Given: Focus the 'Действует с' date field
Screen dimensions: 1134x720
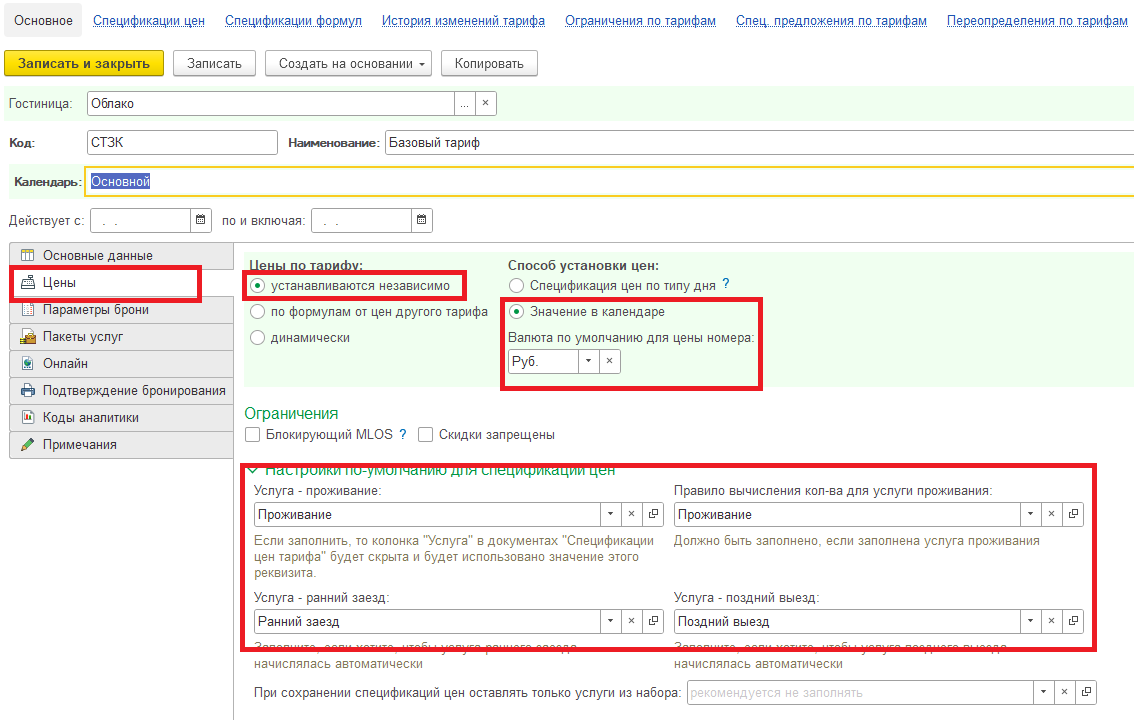Looking at the screenshot, I should pyautogui.click(x=140, y=220).
